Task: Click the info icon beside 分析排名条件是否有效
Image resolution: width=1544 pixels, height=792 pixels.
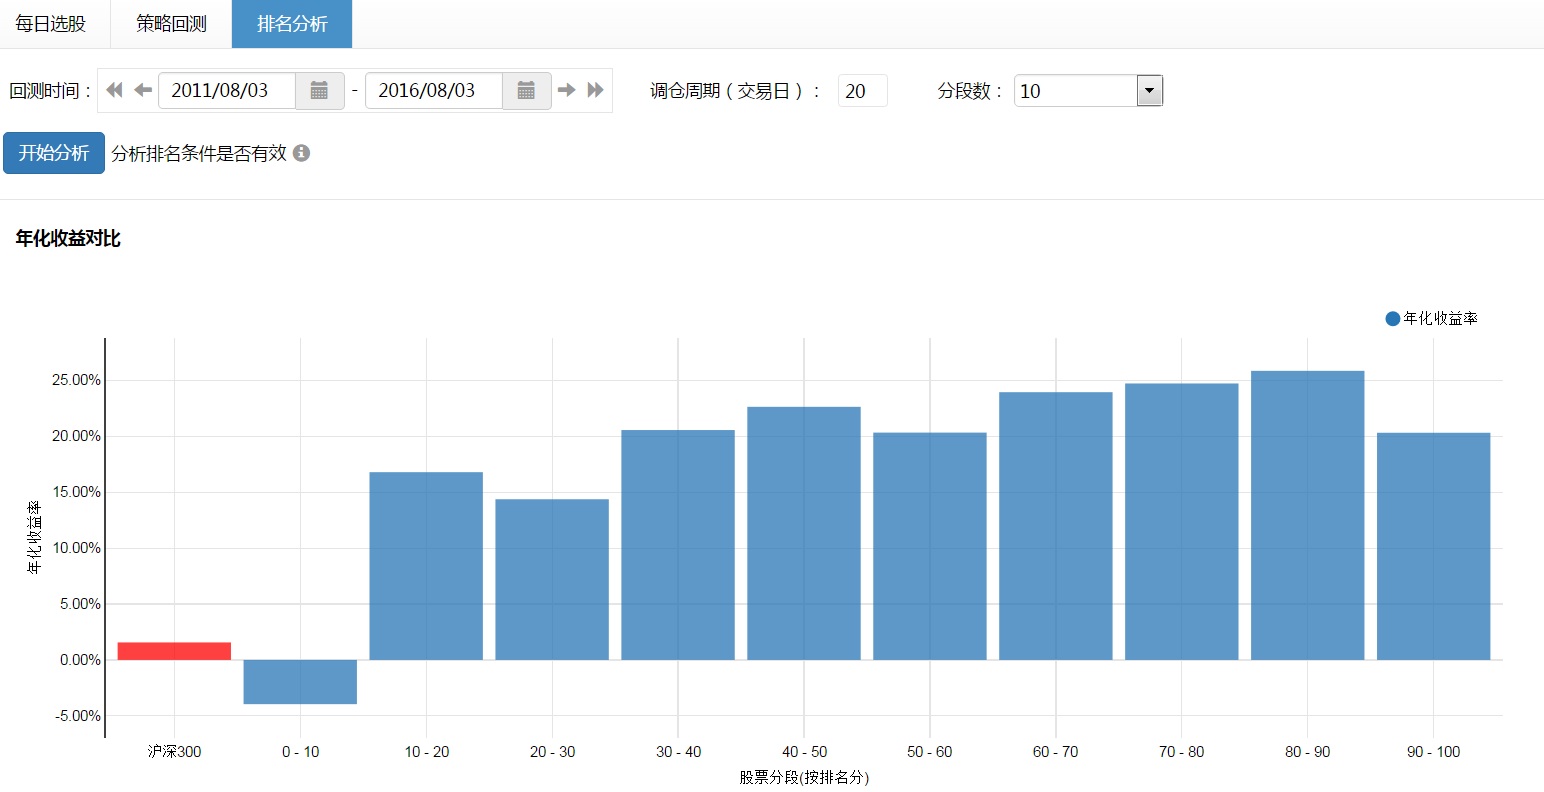Action: [301, 153]
